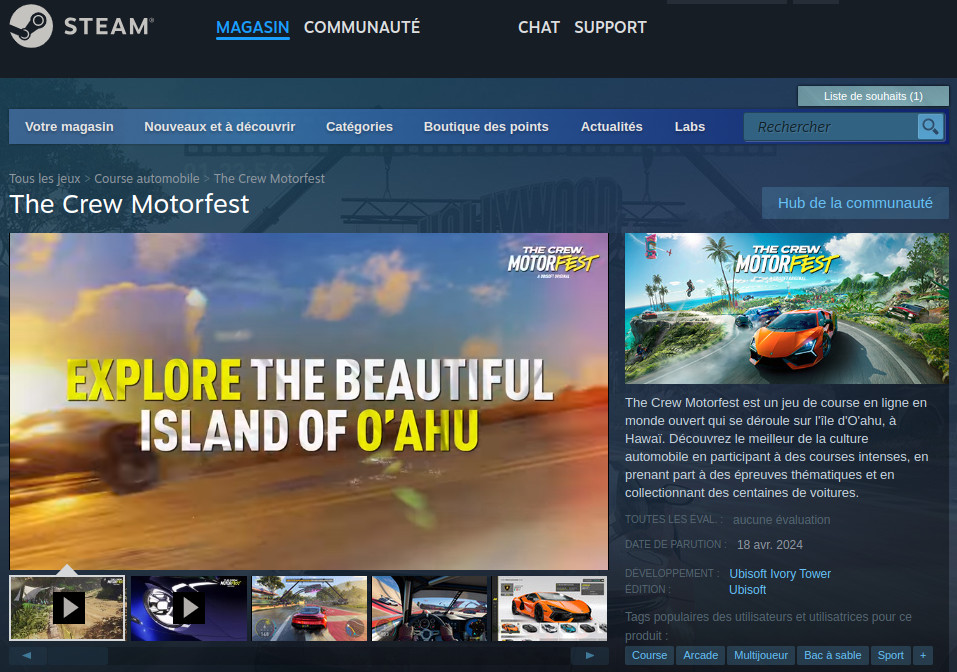Open the Labs section
The image size is (957, 672).
(690, 127)
